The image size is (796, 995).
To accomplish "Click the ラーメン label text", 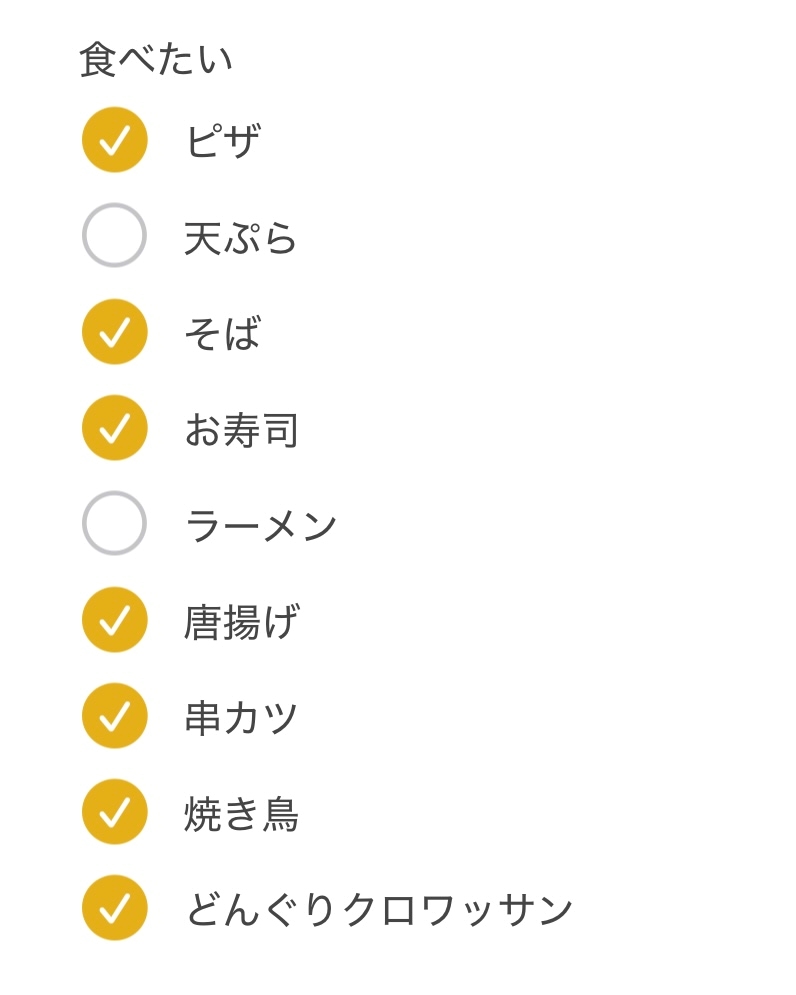I will pyautogui.click(x=260, y=525).
